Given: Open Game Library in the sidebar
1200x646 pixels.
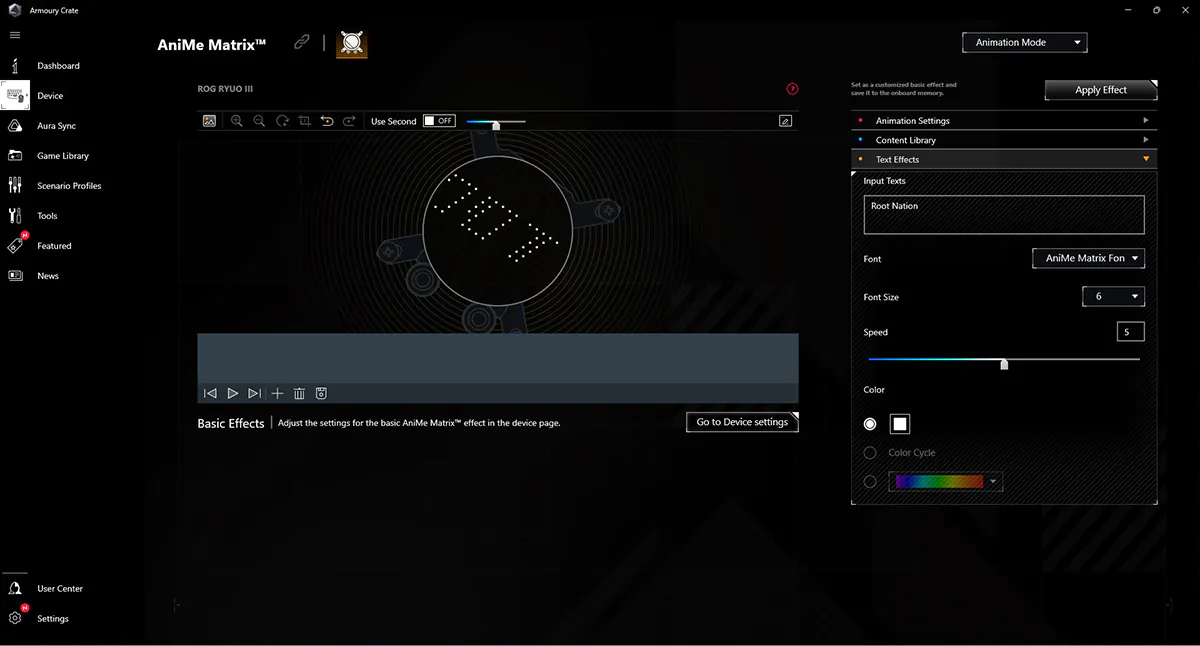Looking at the screenshot, I should [63, 156].
